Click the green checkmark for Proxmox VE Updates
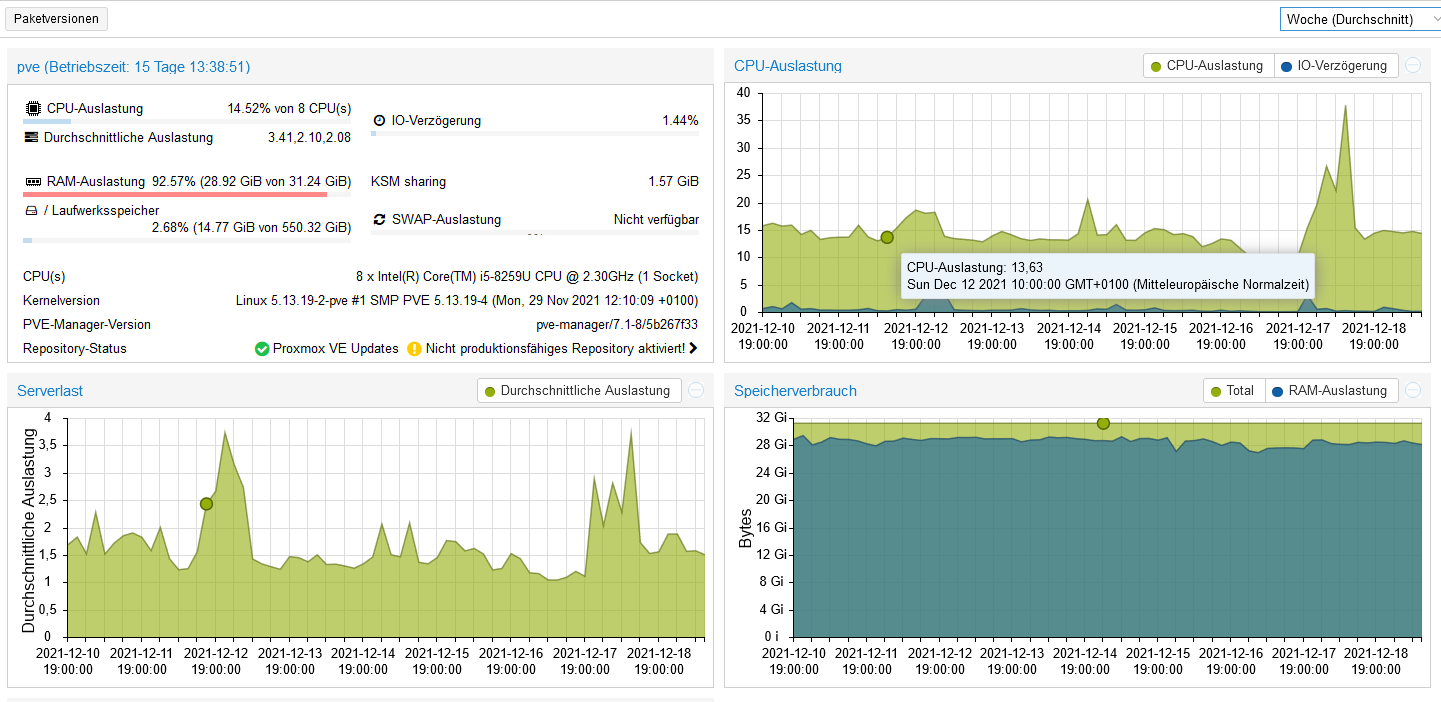Image resolution: width=1441 pixels, height=702 pixels. click(262, 349)
